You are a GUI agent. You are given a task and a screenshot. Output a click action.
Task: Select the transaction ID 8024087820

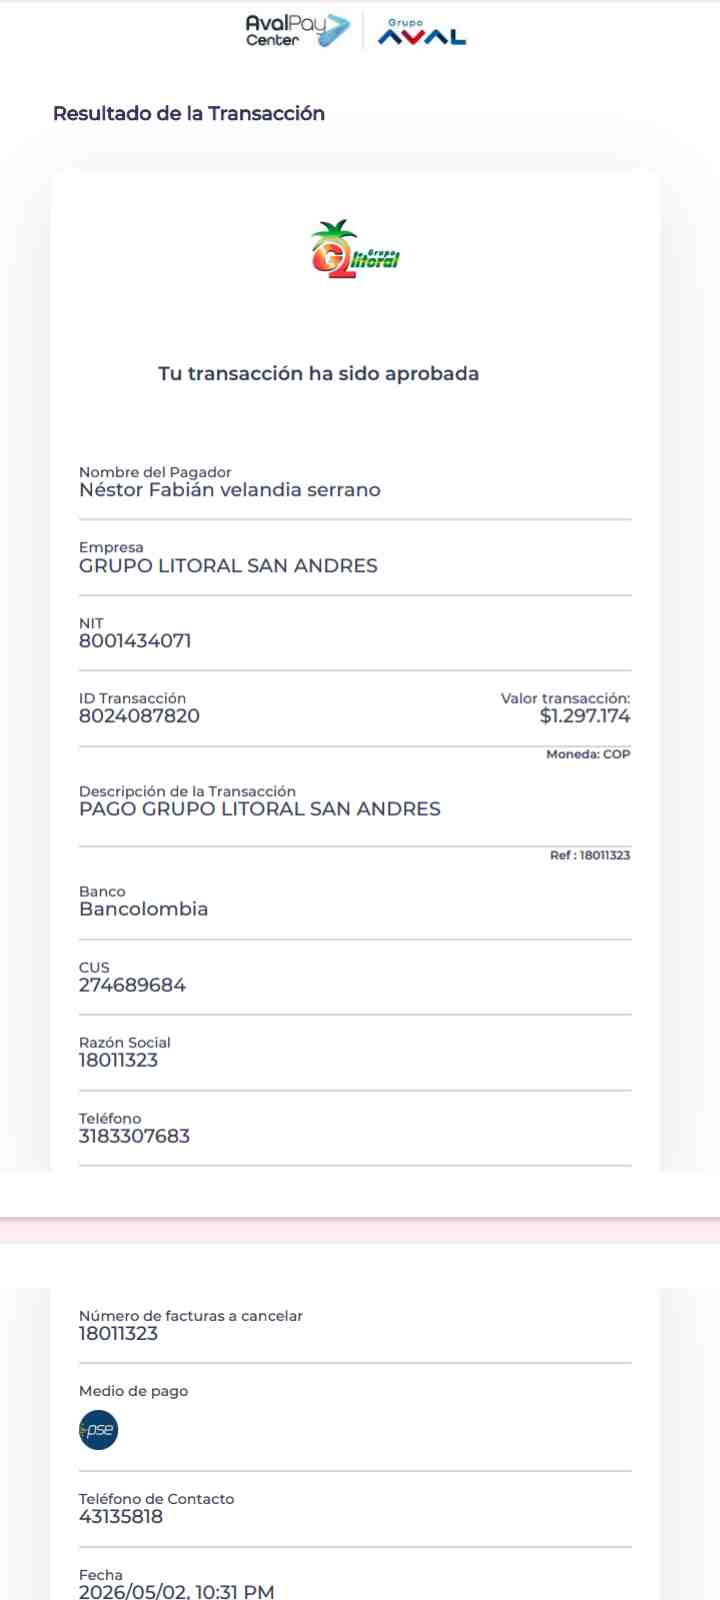point(139,716)
